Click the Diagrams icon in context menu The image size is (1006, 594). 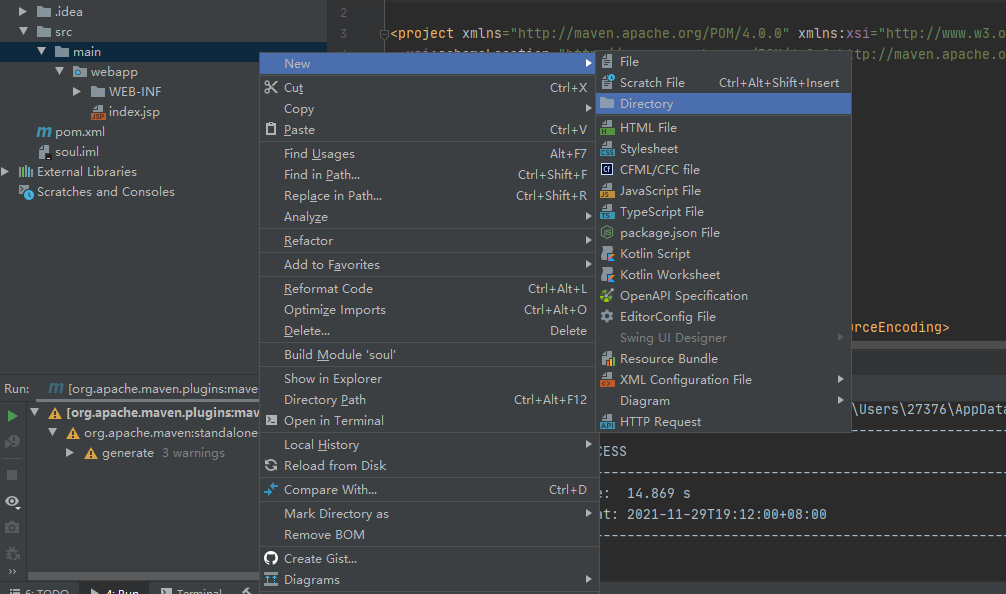tap(271, 579)
